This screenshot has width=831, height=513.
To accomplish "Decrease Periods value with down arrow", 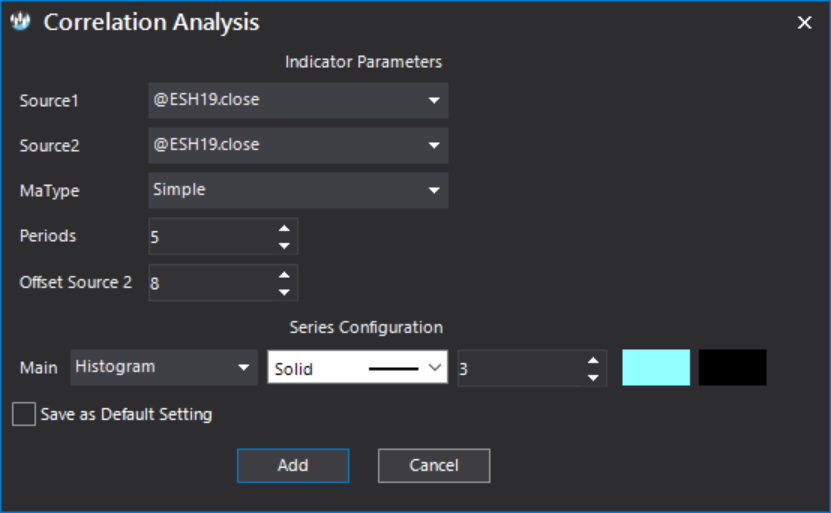I will click(284, 245).
